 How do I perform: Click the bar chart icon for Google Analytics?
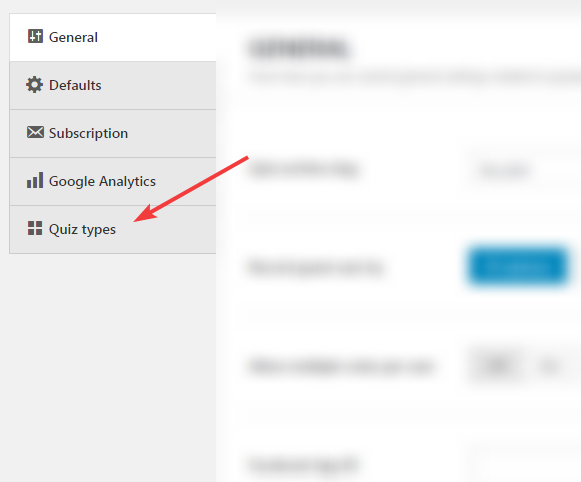35,180
